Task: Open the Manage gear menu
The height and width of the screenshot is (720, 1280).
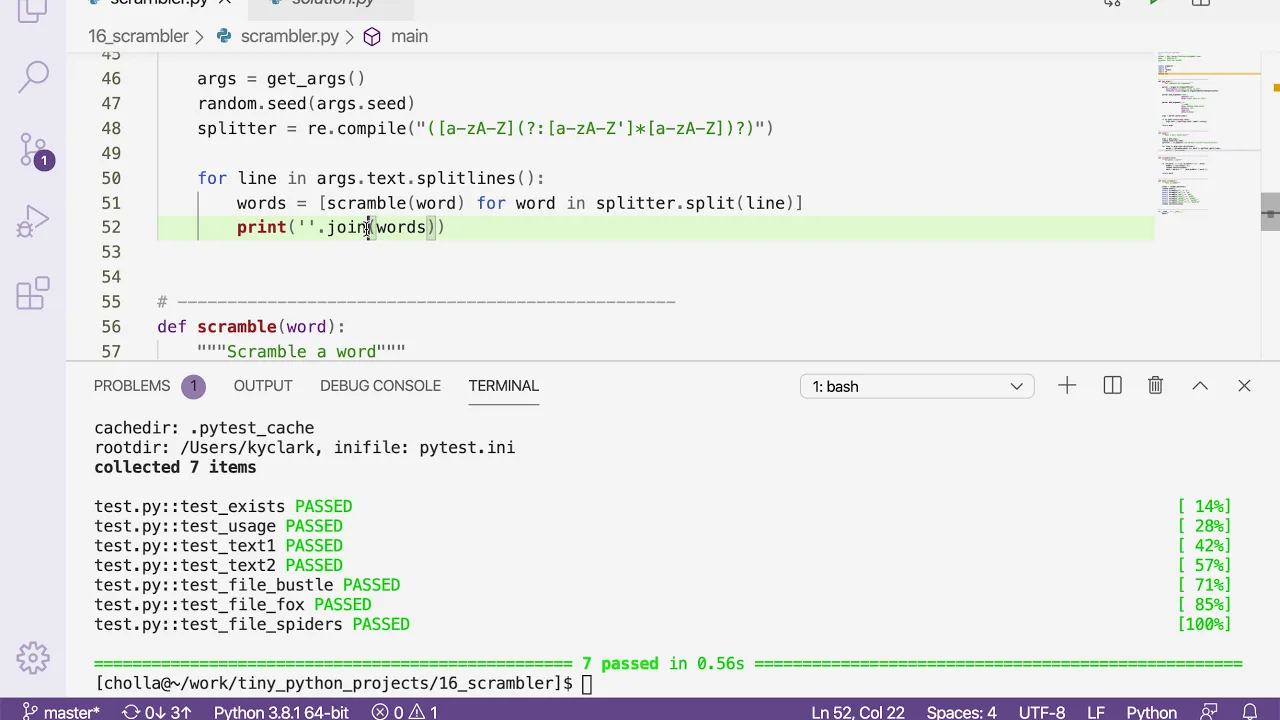Action: coord(33,657)
